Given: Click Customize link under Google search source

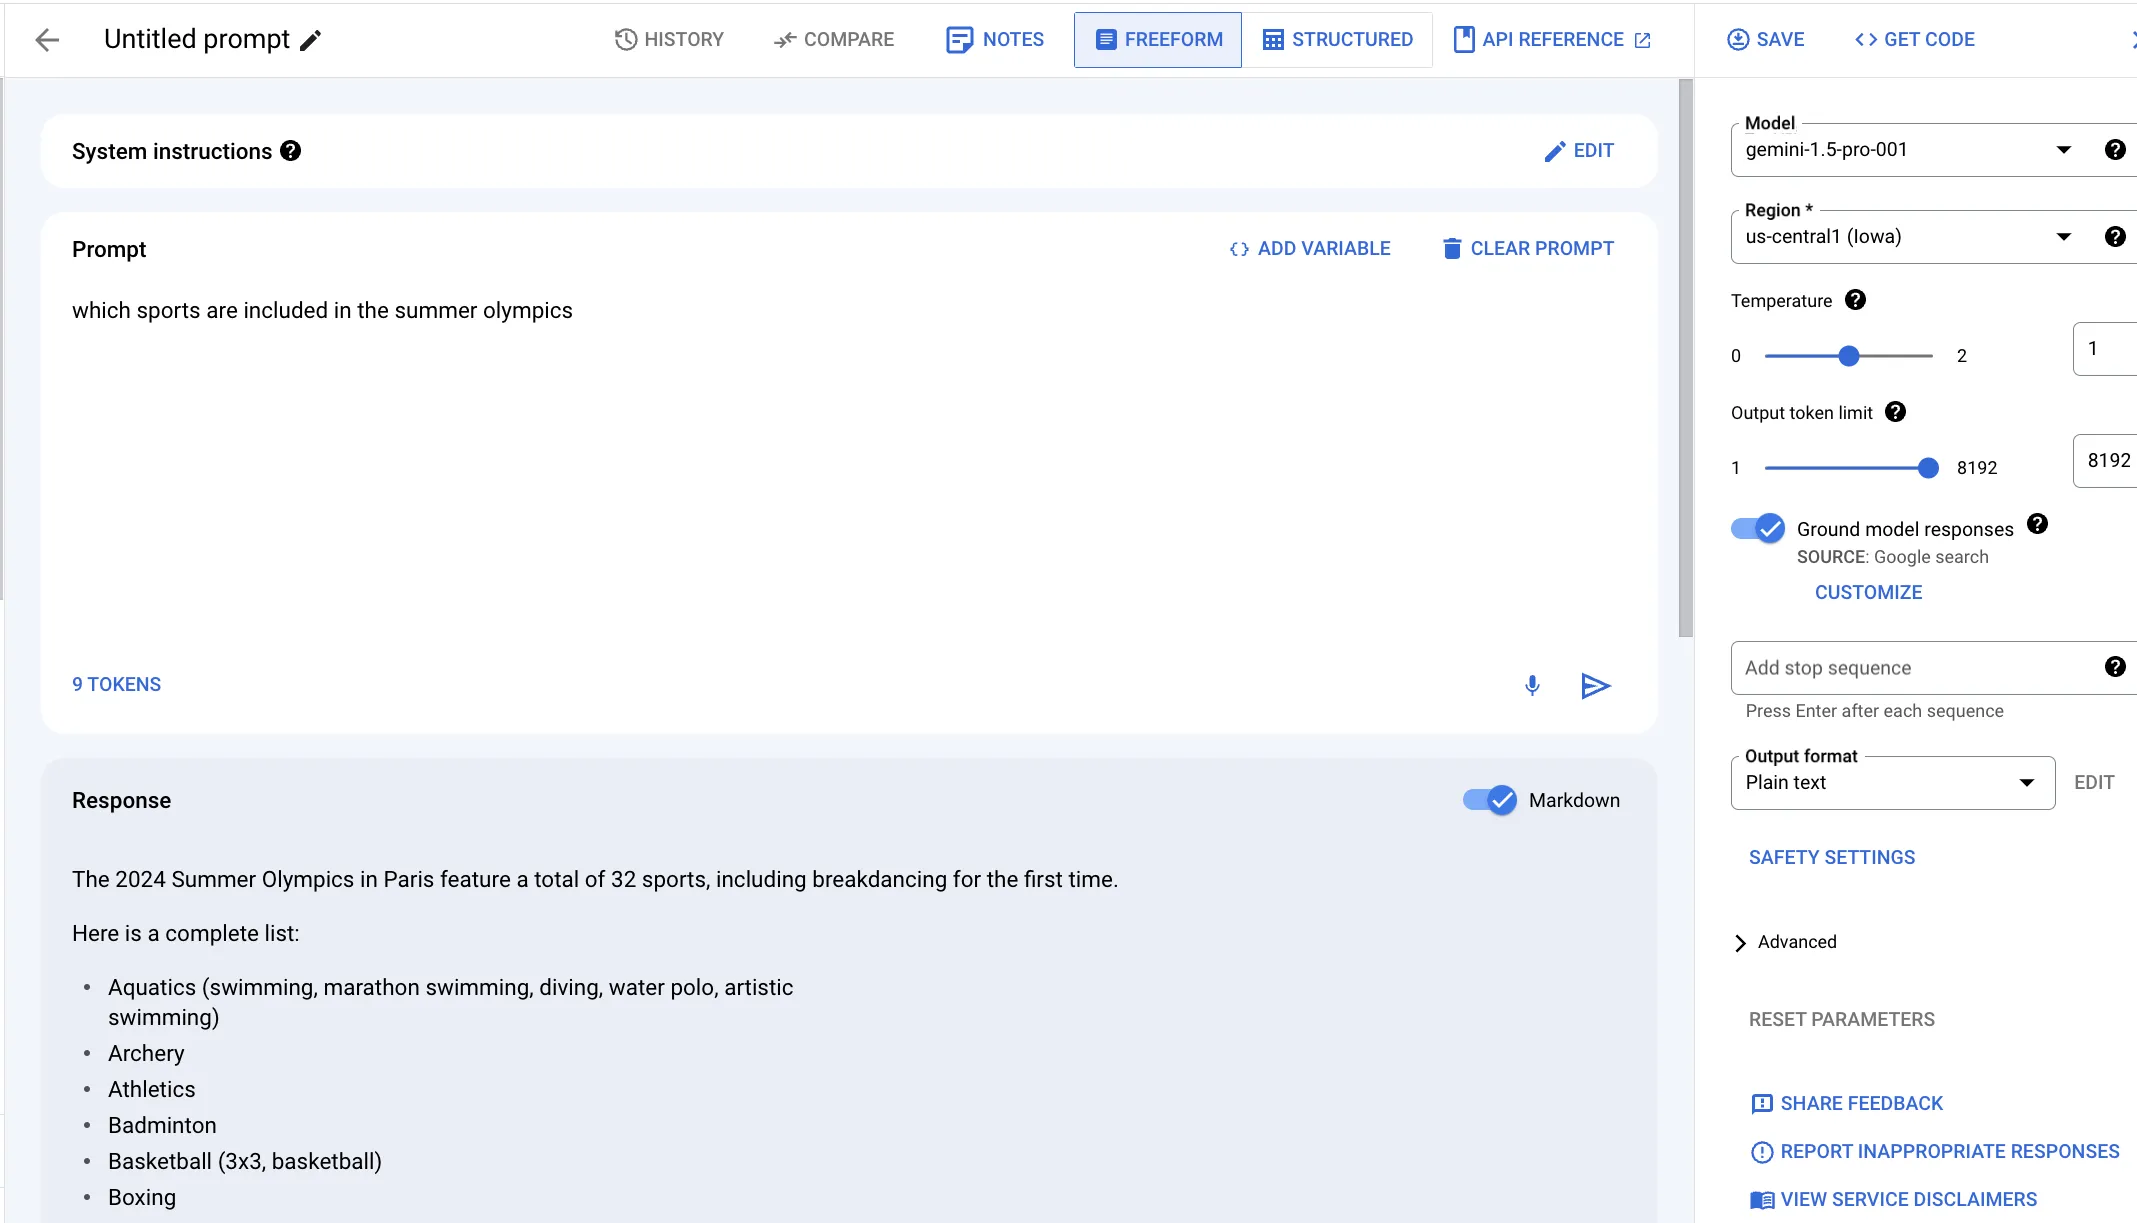Looking at the screenshot, I should coord(1868,592).
